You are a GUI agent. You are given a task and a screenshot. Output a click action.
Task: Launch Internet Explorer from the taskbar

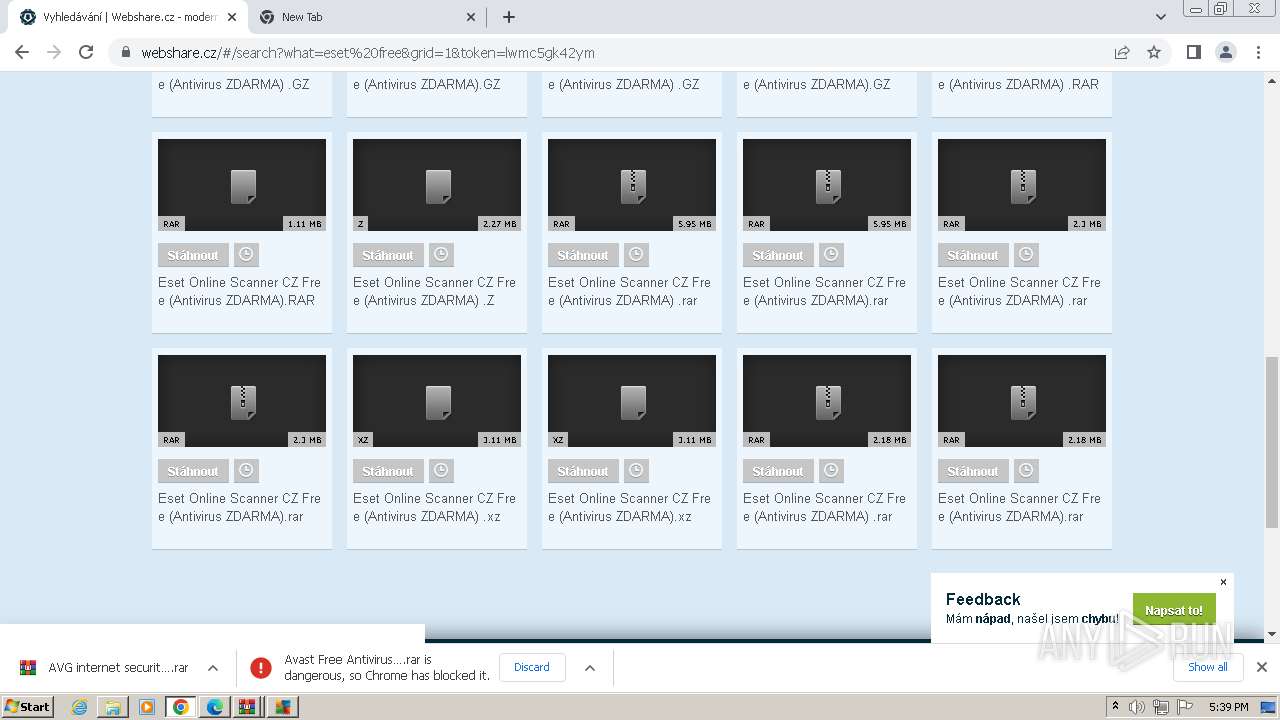pyautogui.click(x=79, y=707)
